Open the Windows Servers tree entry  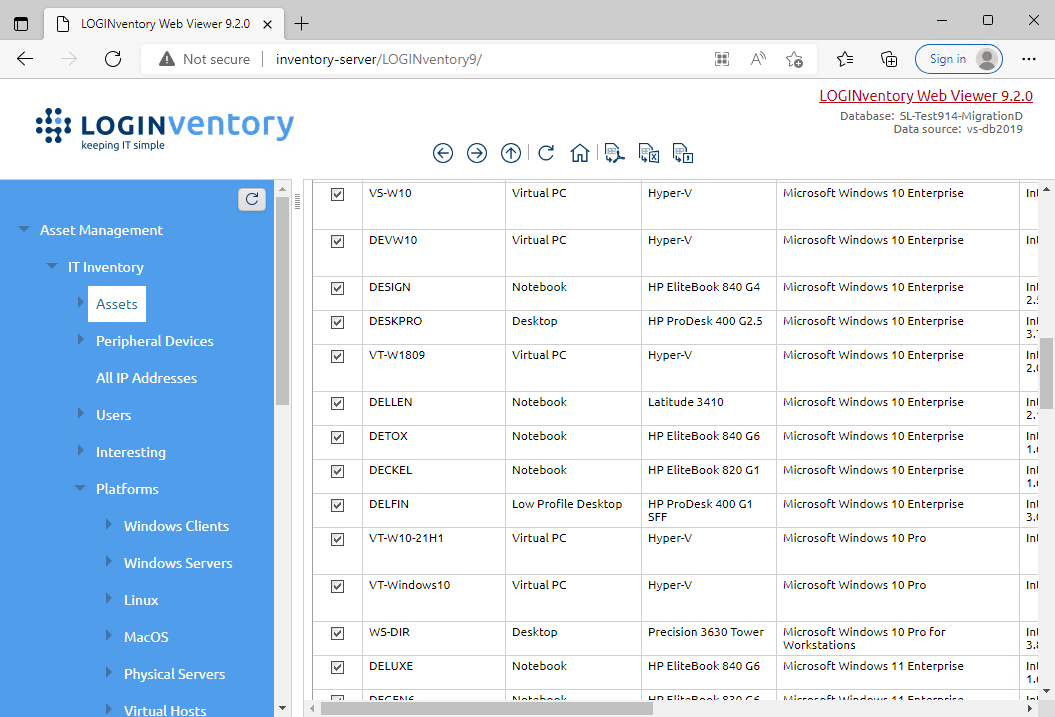178,563
